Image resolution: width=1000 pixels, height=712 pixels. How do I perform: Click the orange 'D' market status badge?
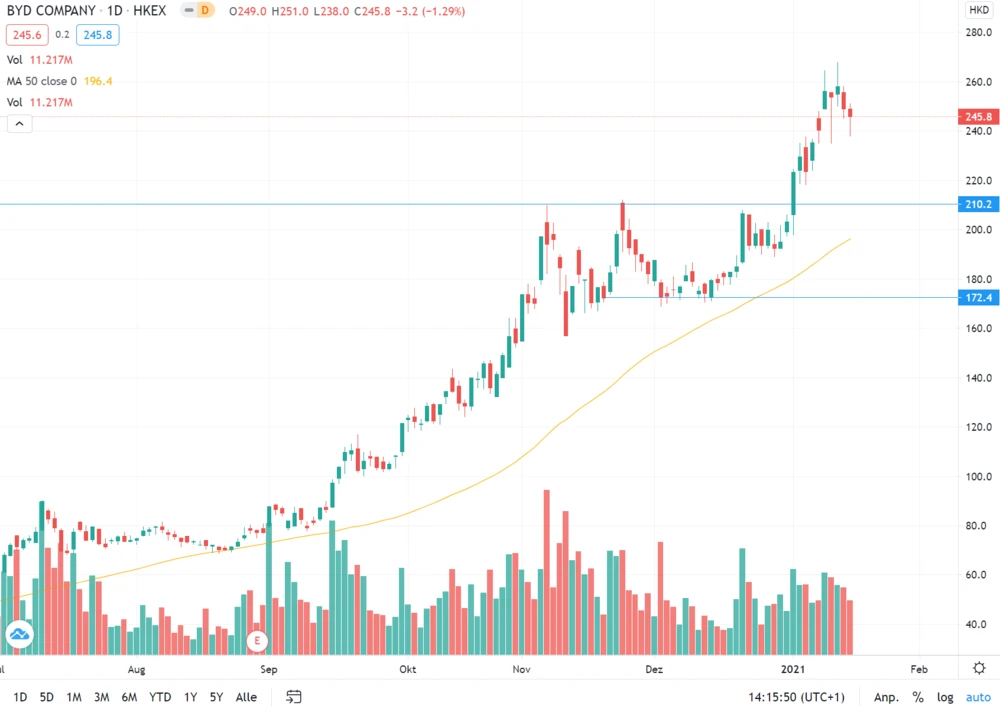pos(204,11)
